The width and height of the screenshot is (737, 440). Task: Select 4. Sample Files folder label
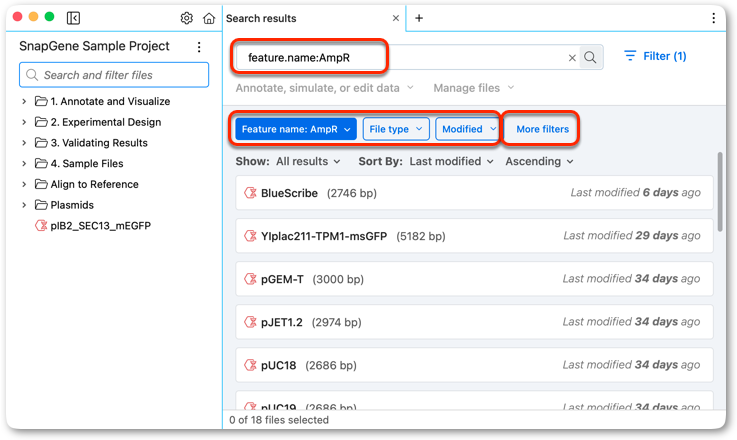87,164
